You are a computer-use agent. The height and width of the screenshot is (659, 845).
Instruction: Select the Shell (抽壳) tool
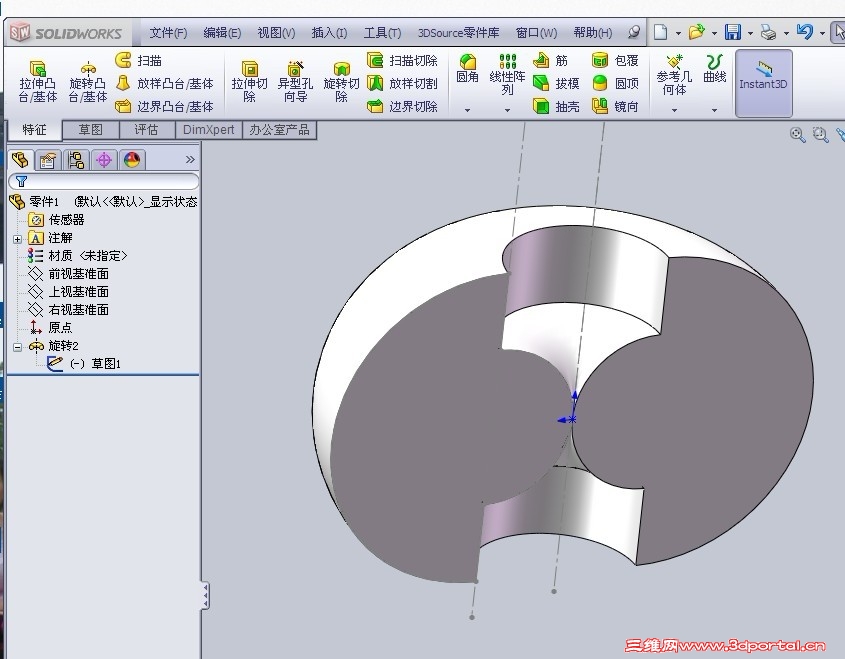(x=556, y=106)
